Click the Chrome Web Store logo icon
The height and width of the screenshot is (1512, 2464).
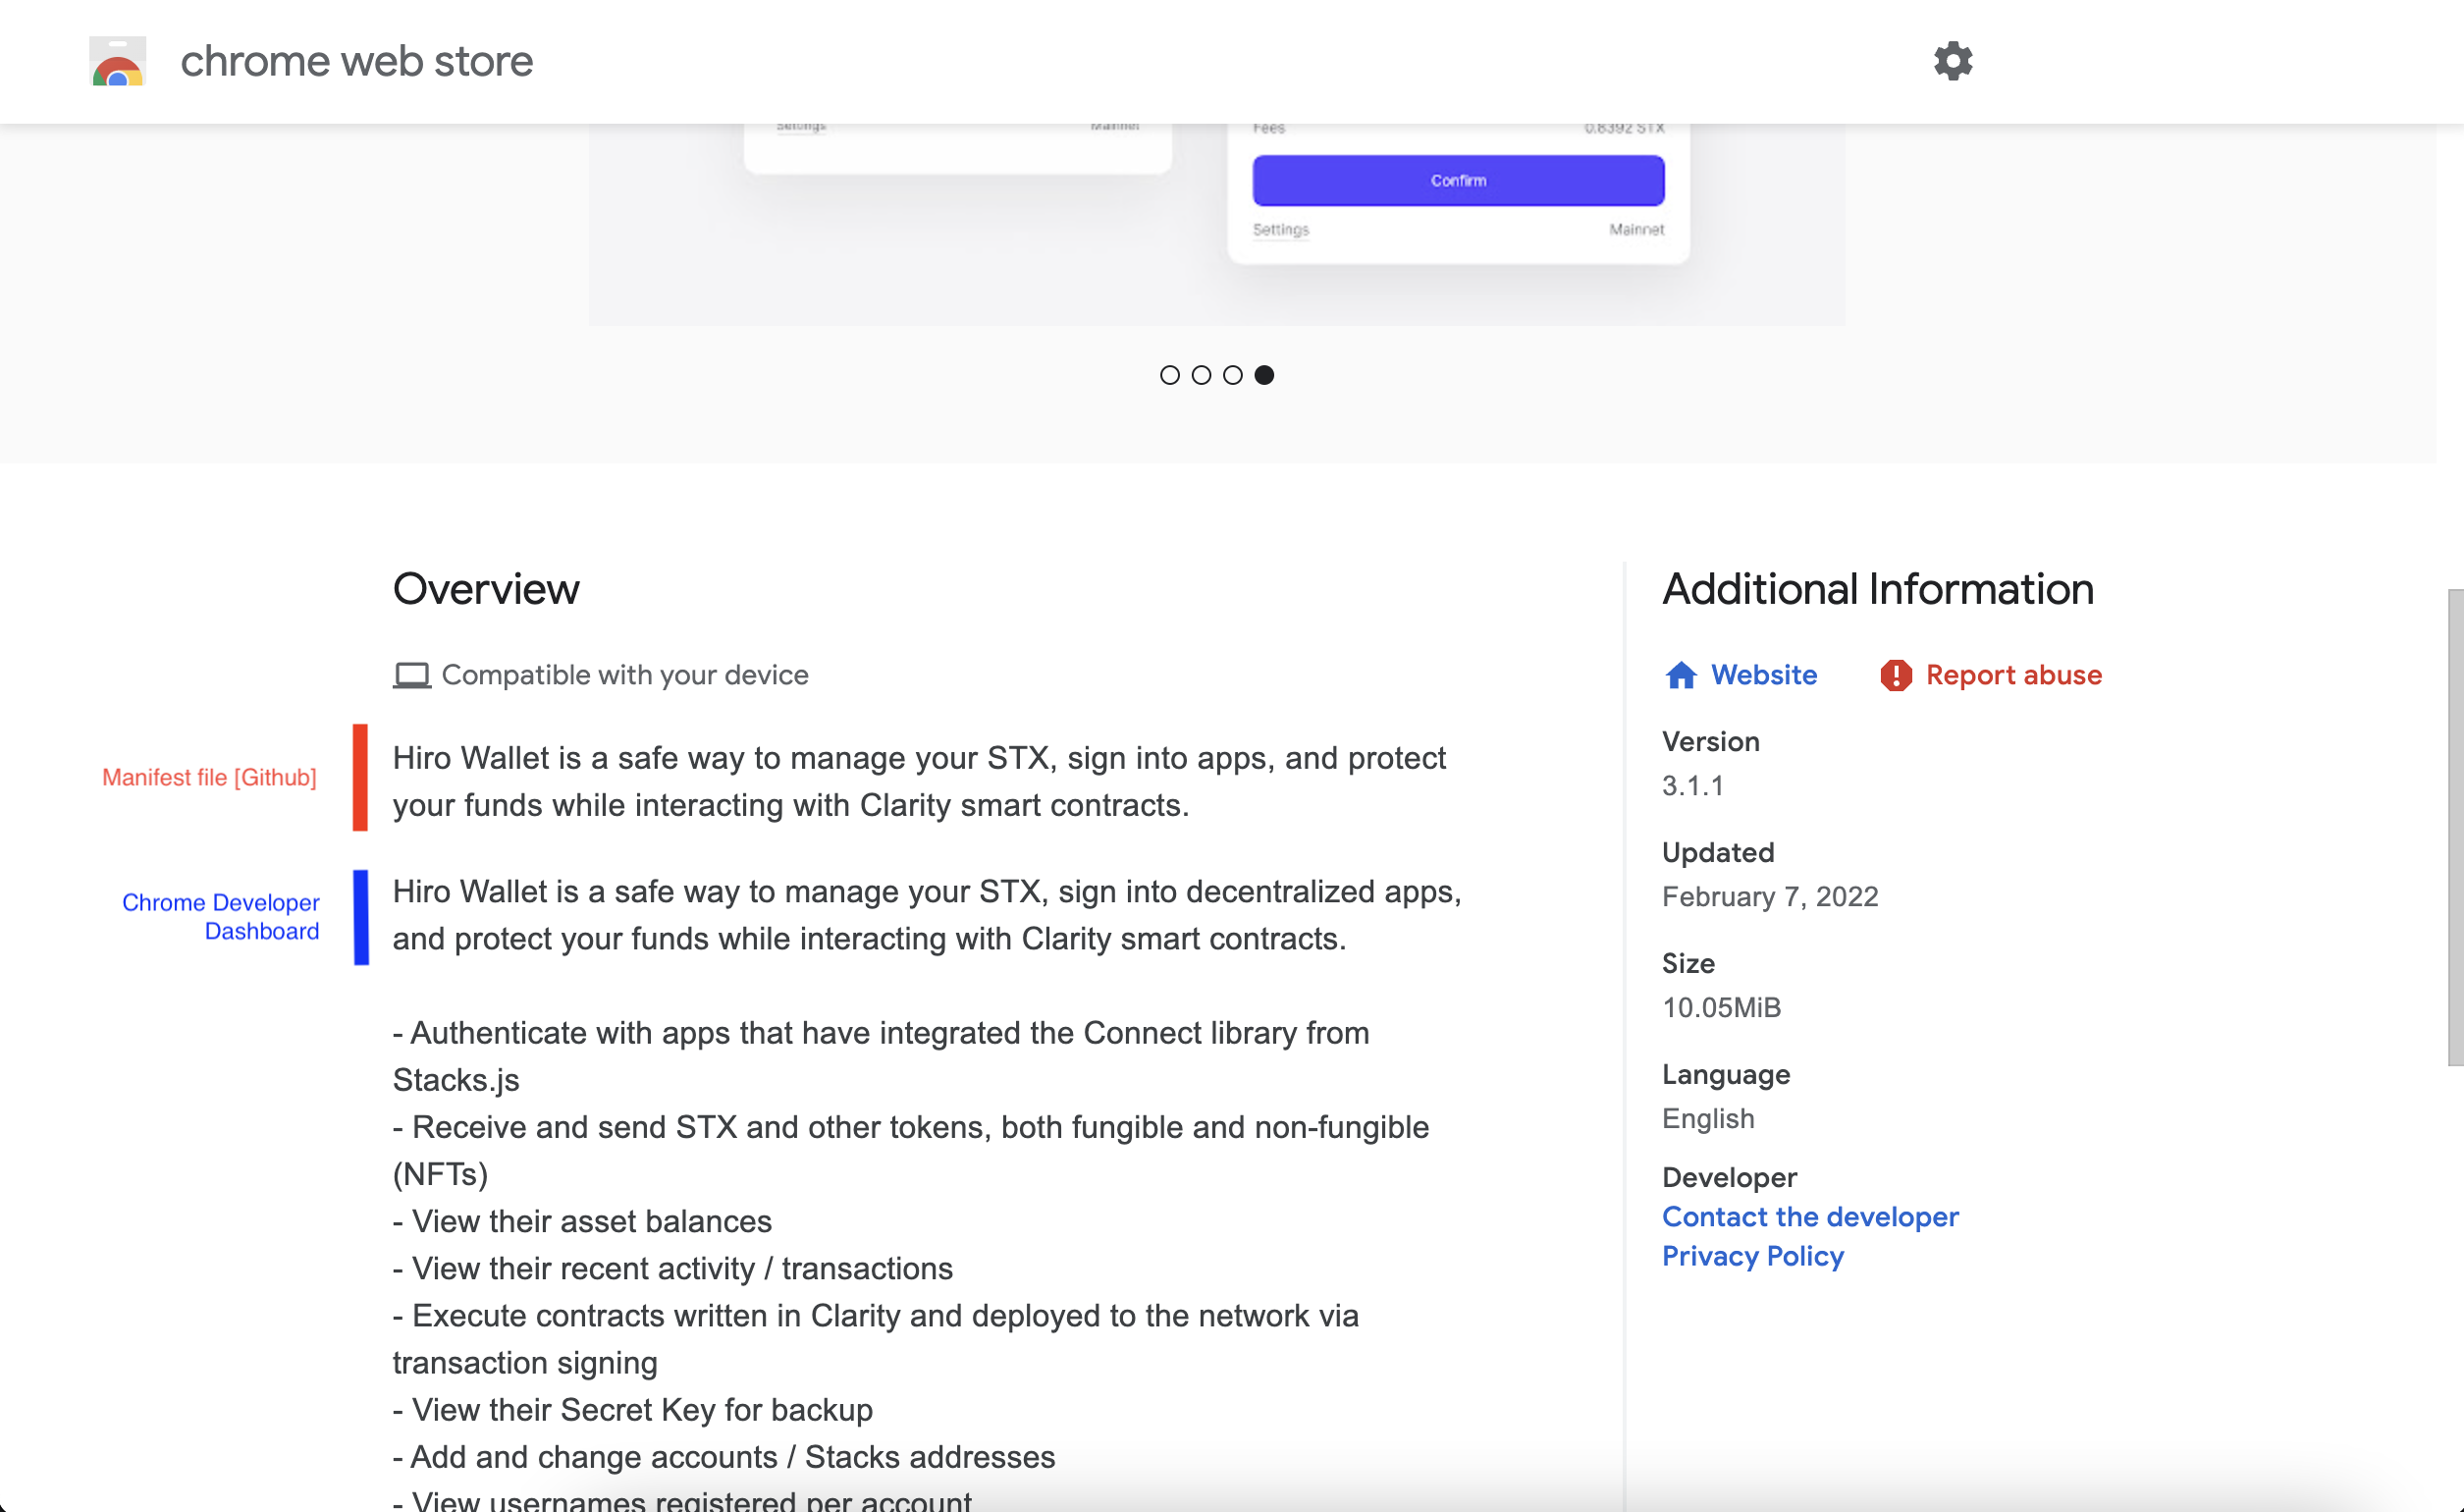point(118,61)
